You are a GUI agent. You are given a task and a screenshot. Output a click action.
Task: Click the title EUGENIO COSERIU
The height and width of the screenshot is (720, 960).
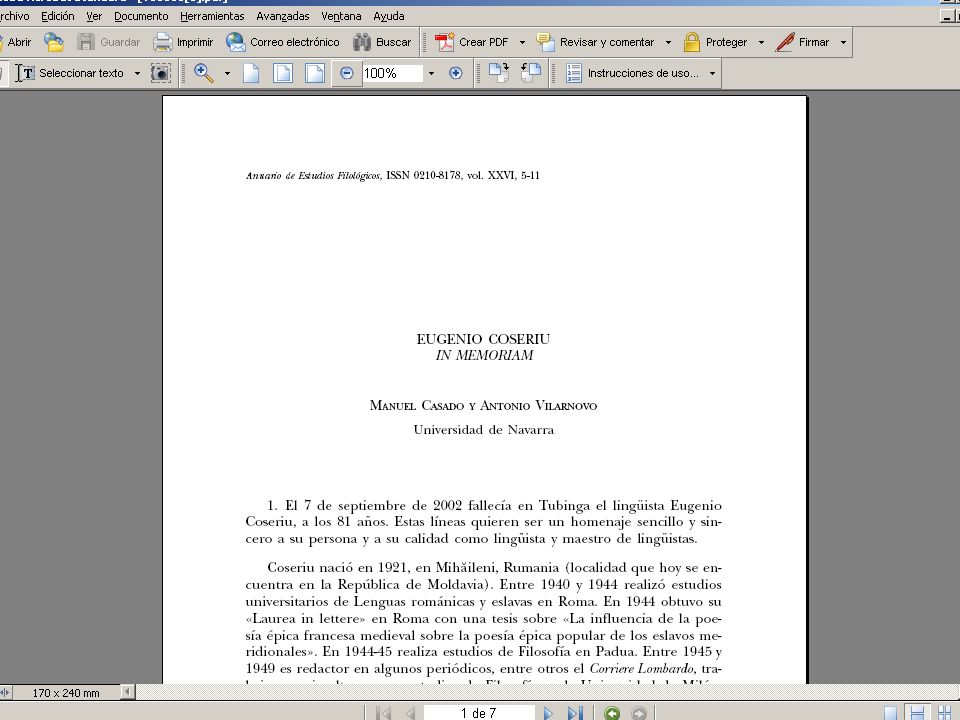[483, 339]
